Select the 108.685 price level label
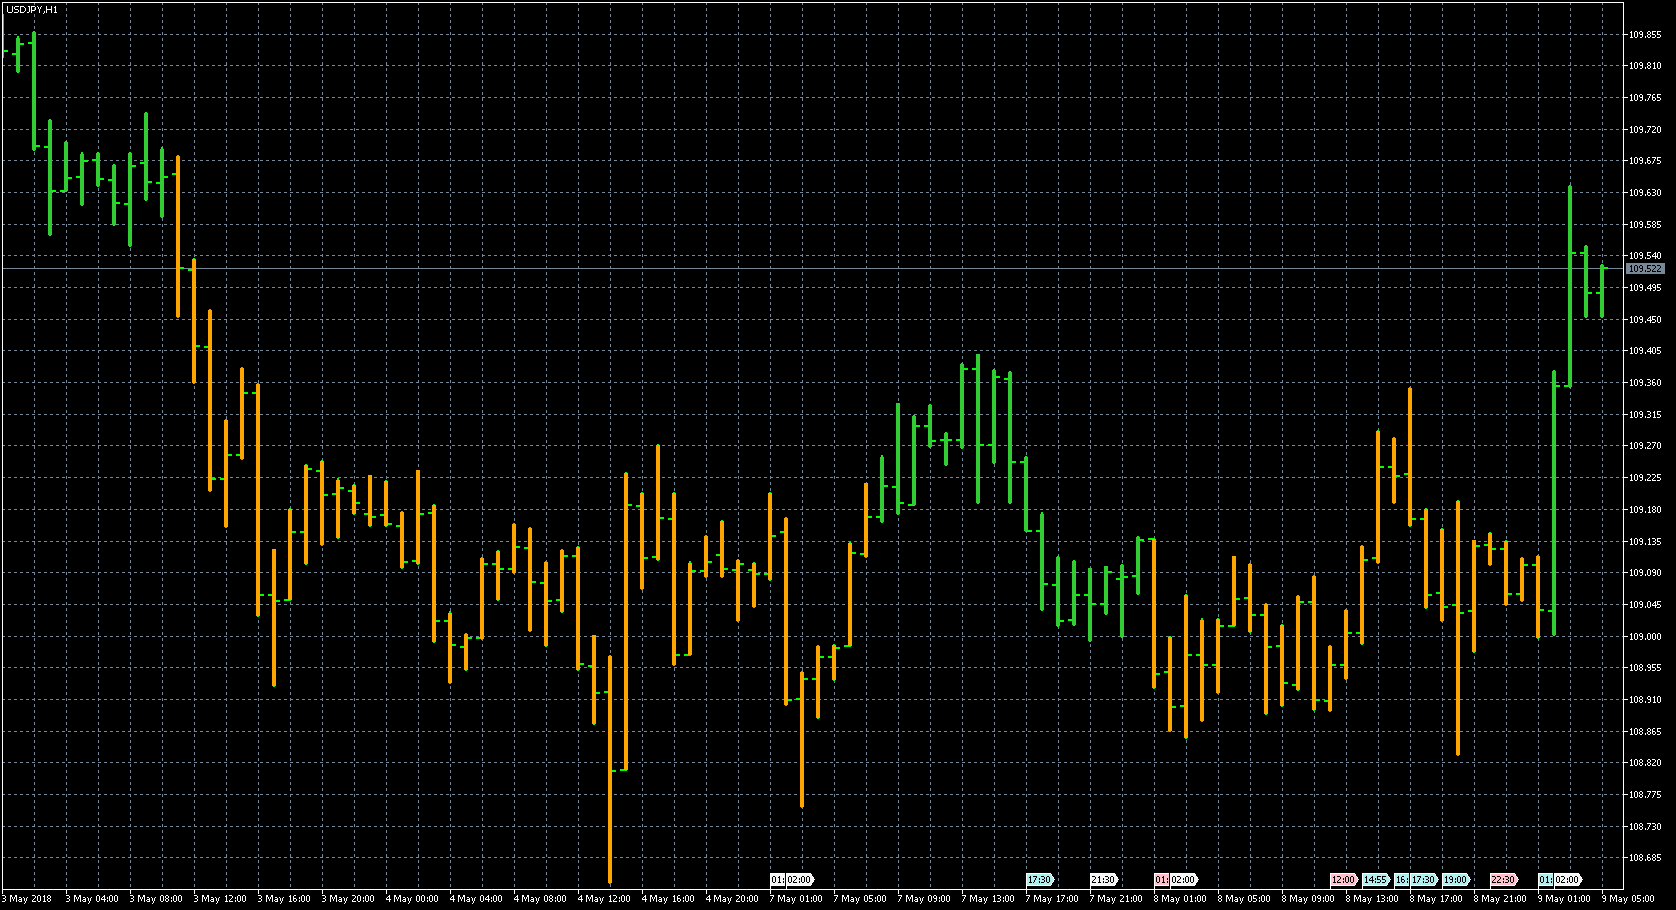The image size is (1676, 910). click(x=1644, y=858)
